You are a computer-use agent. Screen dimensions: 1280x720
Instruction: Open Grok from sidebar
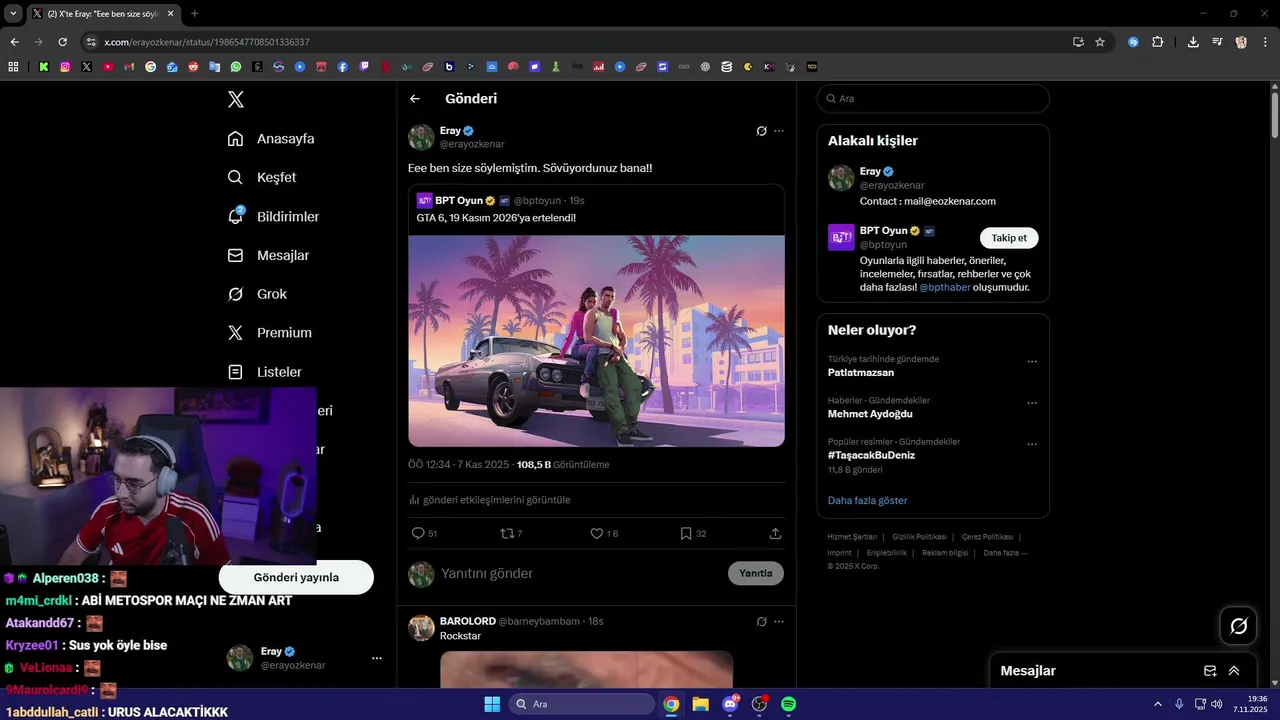point(257,294)
